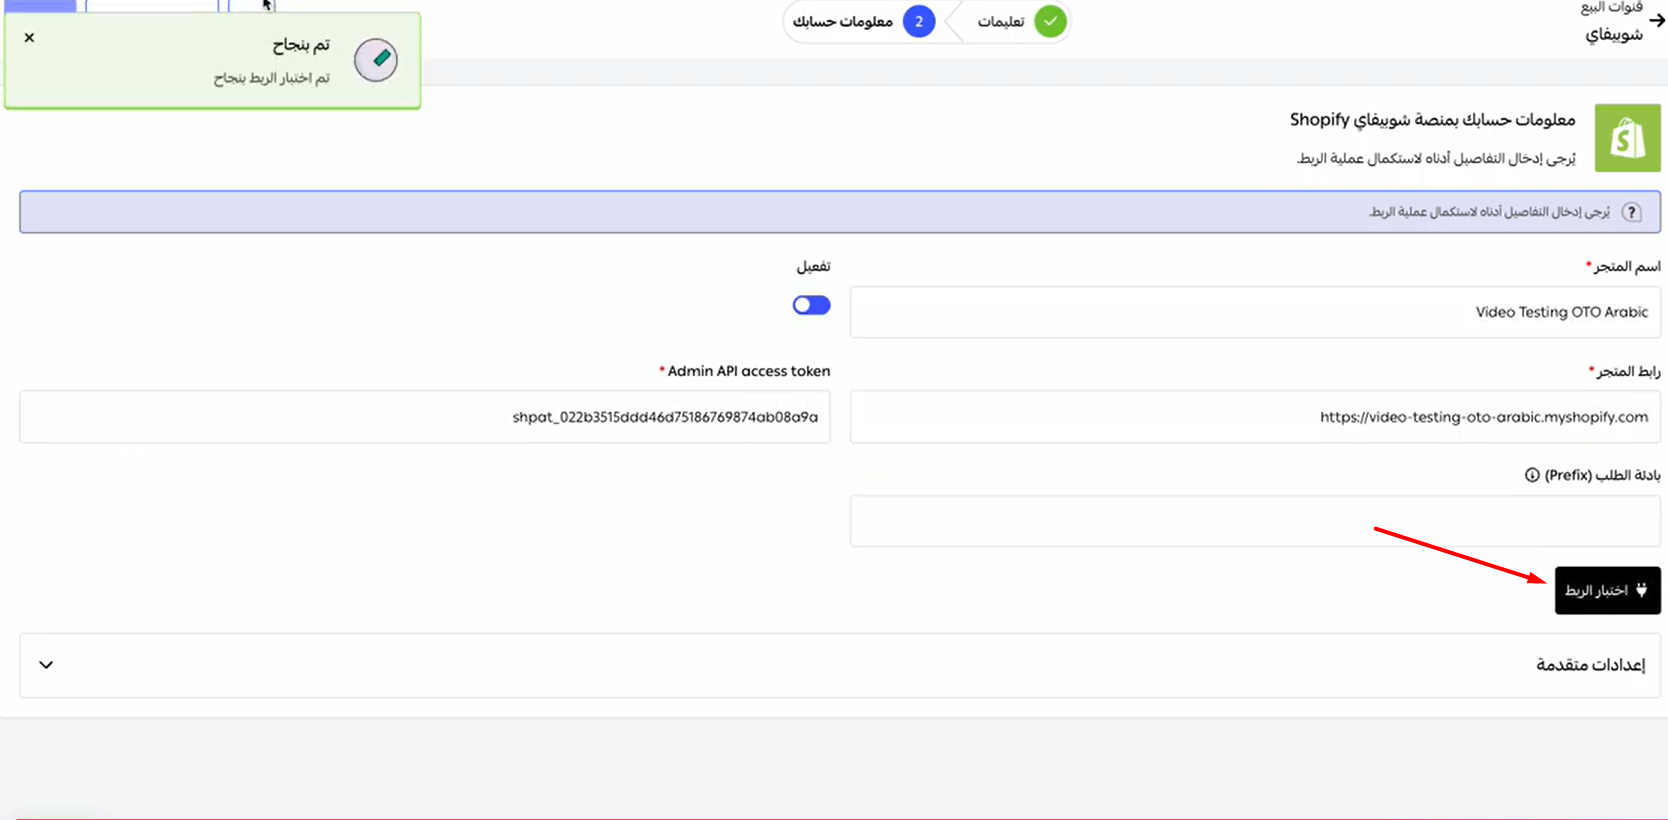Click the question mark help icon in the banner
The image size is (1668, 820).
pyautogui.click(x=1631, y=212)
